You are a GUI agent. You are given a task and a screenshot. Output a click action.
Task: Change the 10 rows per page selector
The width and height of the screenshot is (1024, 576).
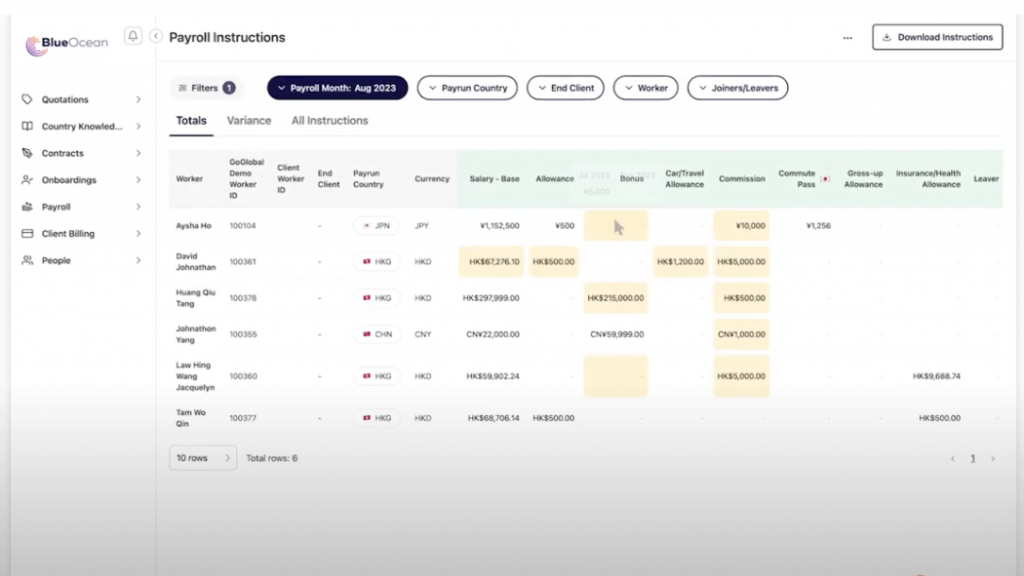[x=203, y=458]
